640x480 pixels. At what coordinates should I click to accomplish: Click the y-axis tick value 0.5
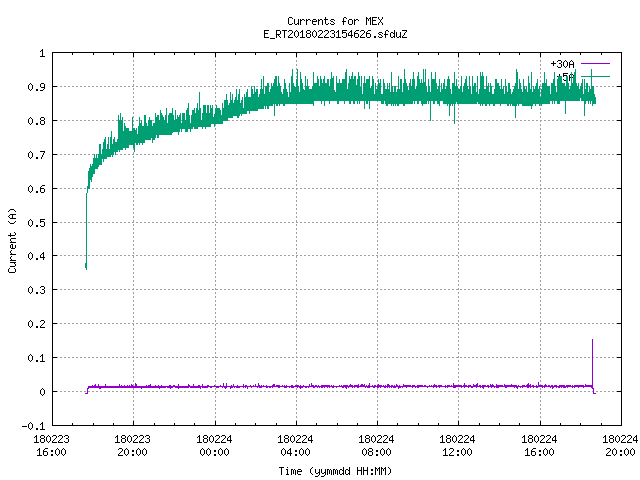point(36,222)
